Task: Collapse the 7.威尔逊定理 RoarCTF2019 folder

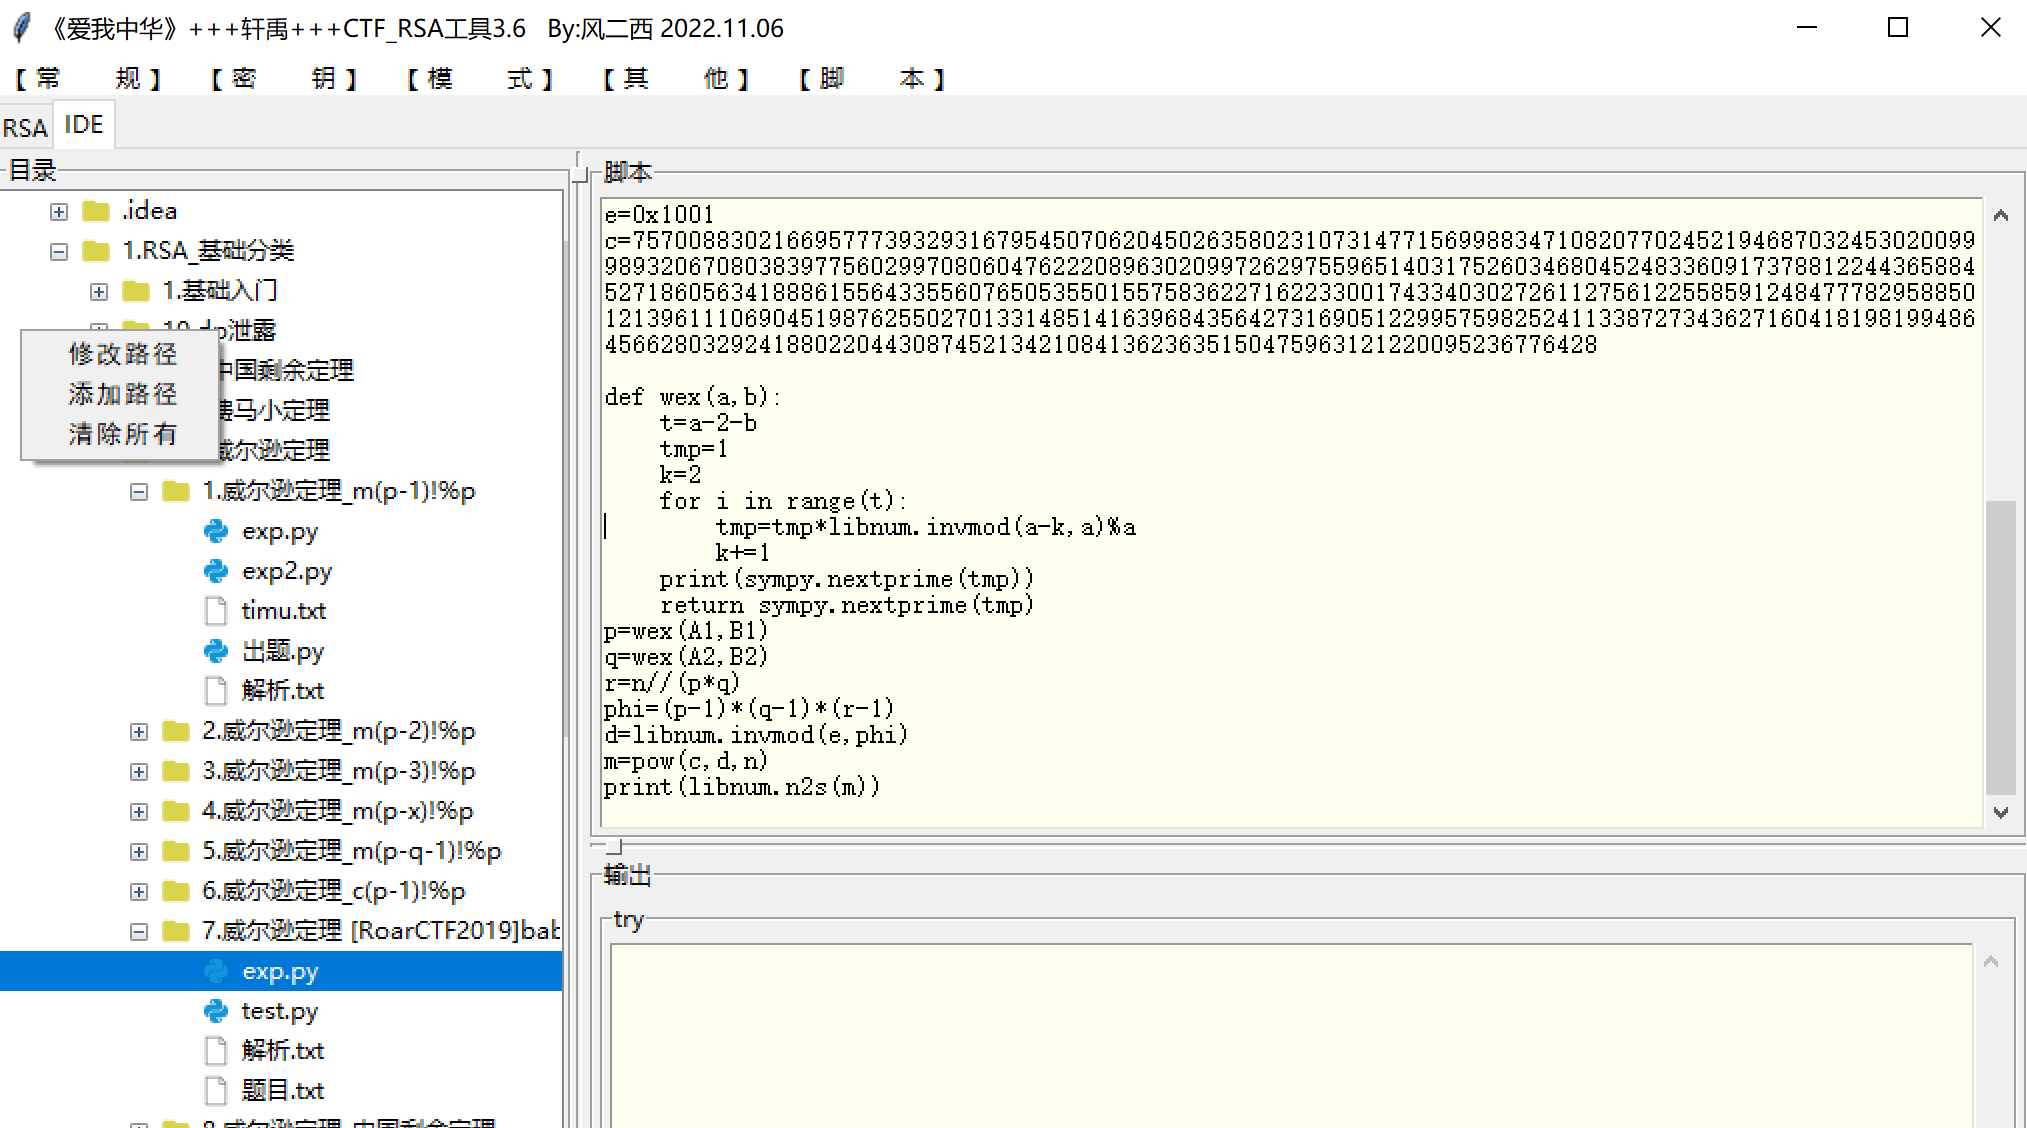Action: coord(139,931)
